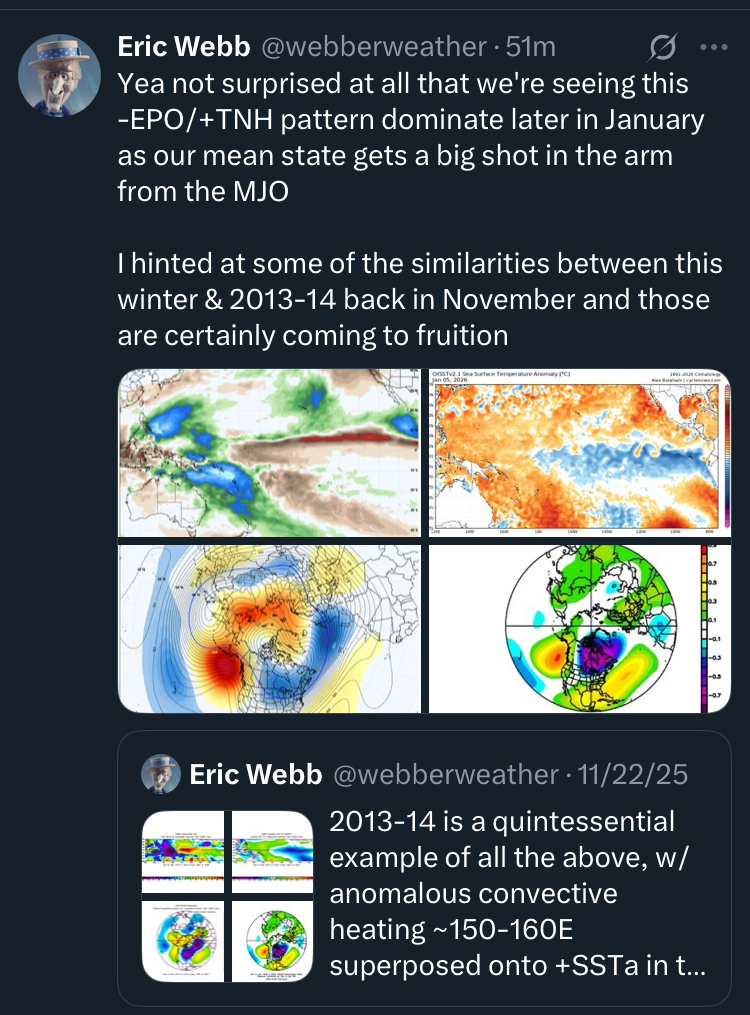Open the circular polar map with color scale
The width and height of the screenshot is (750, 1015).
579,628
